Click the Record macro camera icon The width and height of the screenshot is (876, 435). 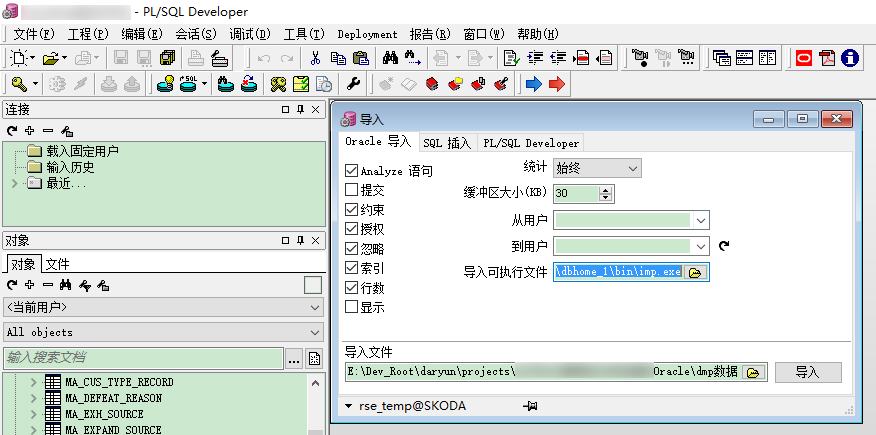640,58
